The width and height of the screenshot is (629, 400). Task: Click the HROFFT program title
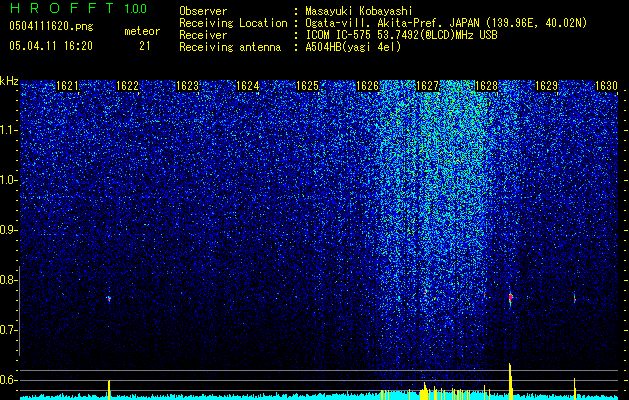point(62,8)
